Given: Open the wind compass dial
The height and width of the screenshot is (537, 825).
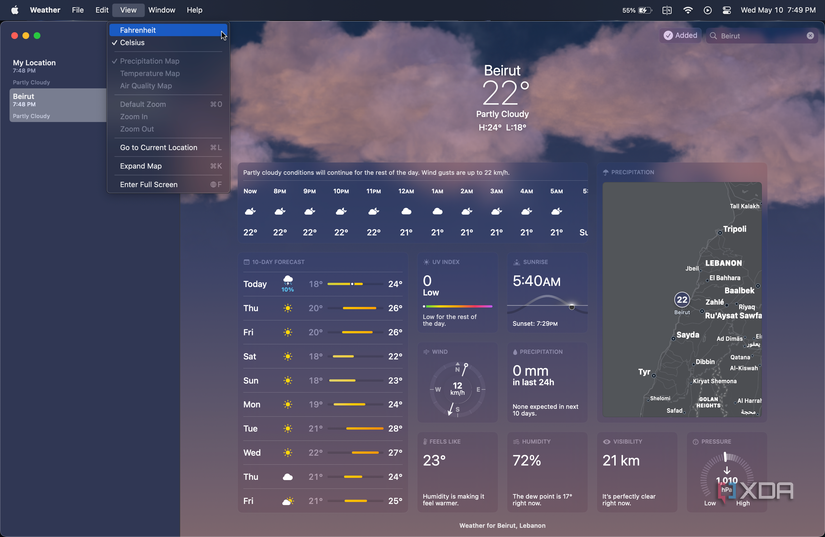Looking at the screenshot, I should tap(457, 390).
